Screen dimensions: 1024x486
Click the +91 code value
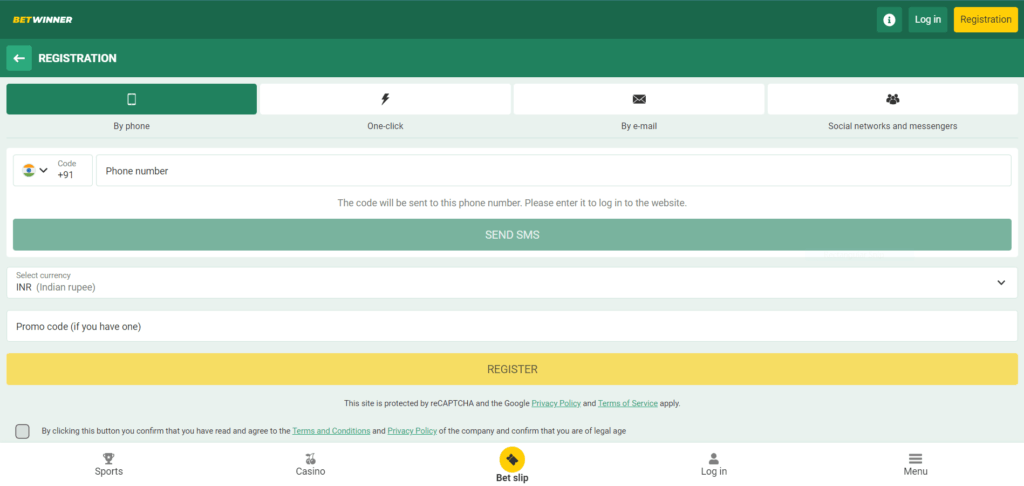pyautogui.click(x=65, y=175)
